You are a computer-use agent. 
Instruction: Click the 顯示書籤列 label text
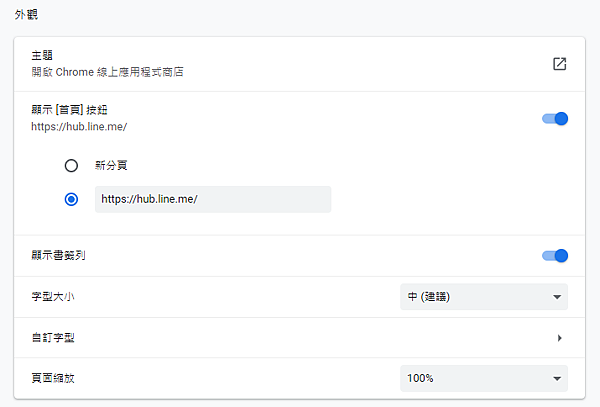click(x=58, y=256)
